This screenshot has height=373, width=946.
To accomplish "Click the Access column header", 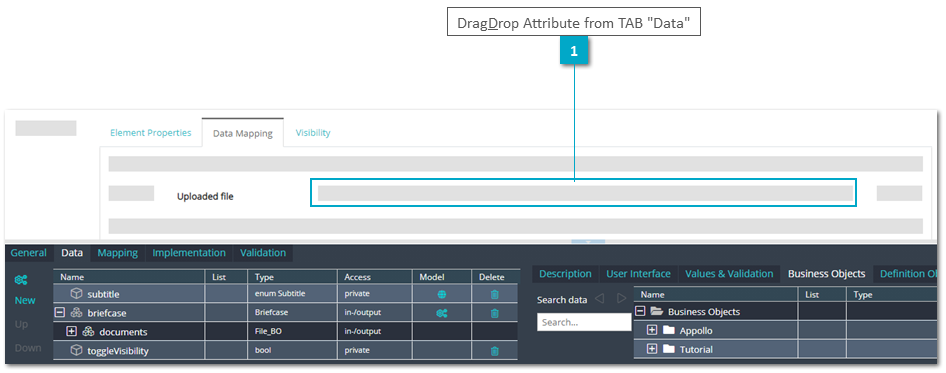I will (374, 277).
